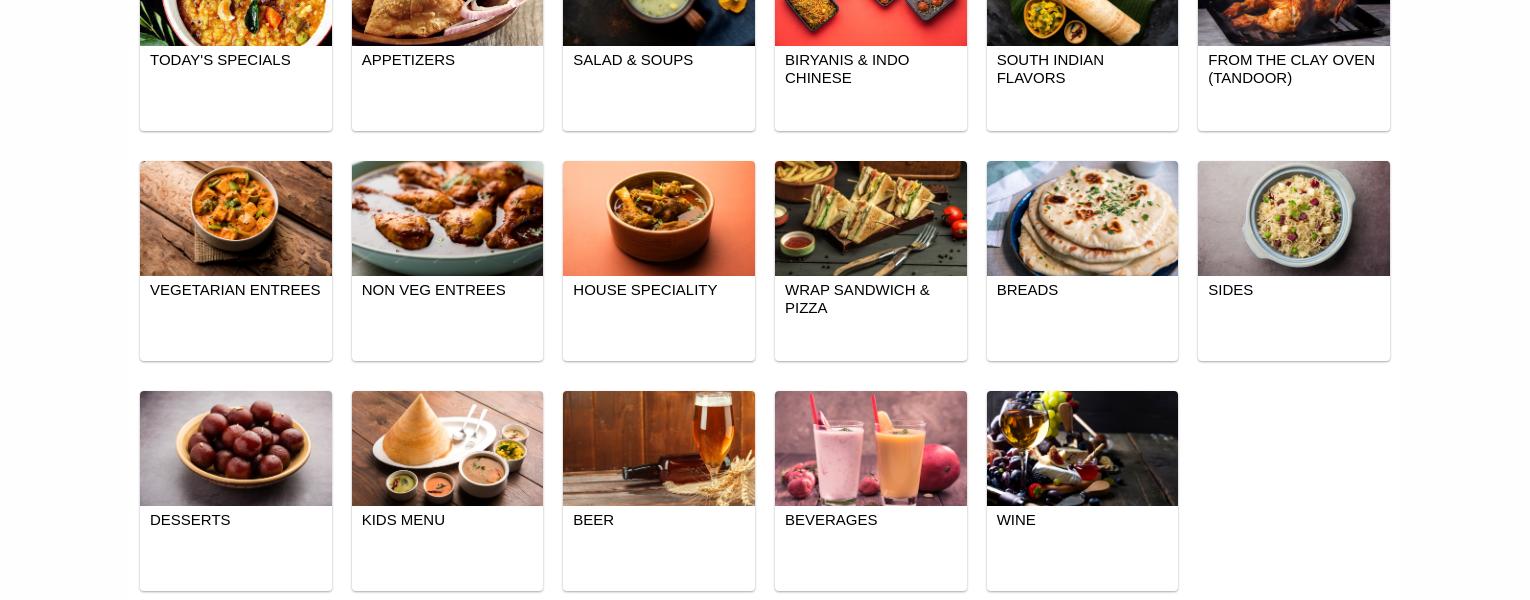The image size is (1530, 600).
Task: Select the Desserts gulab jamun photo
Action: tap(236, 448)
